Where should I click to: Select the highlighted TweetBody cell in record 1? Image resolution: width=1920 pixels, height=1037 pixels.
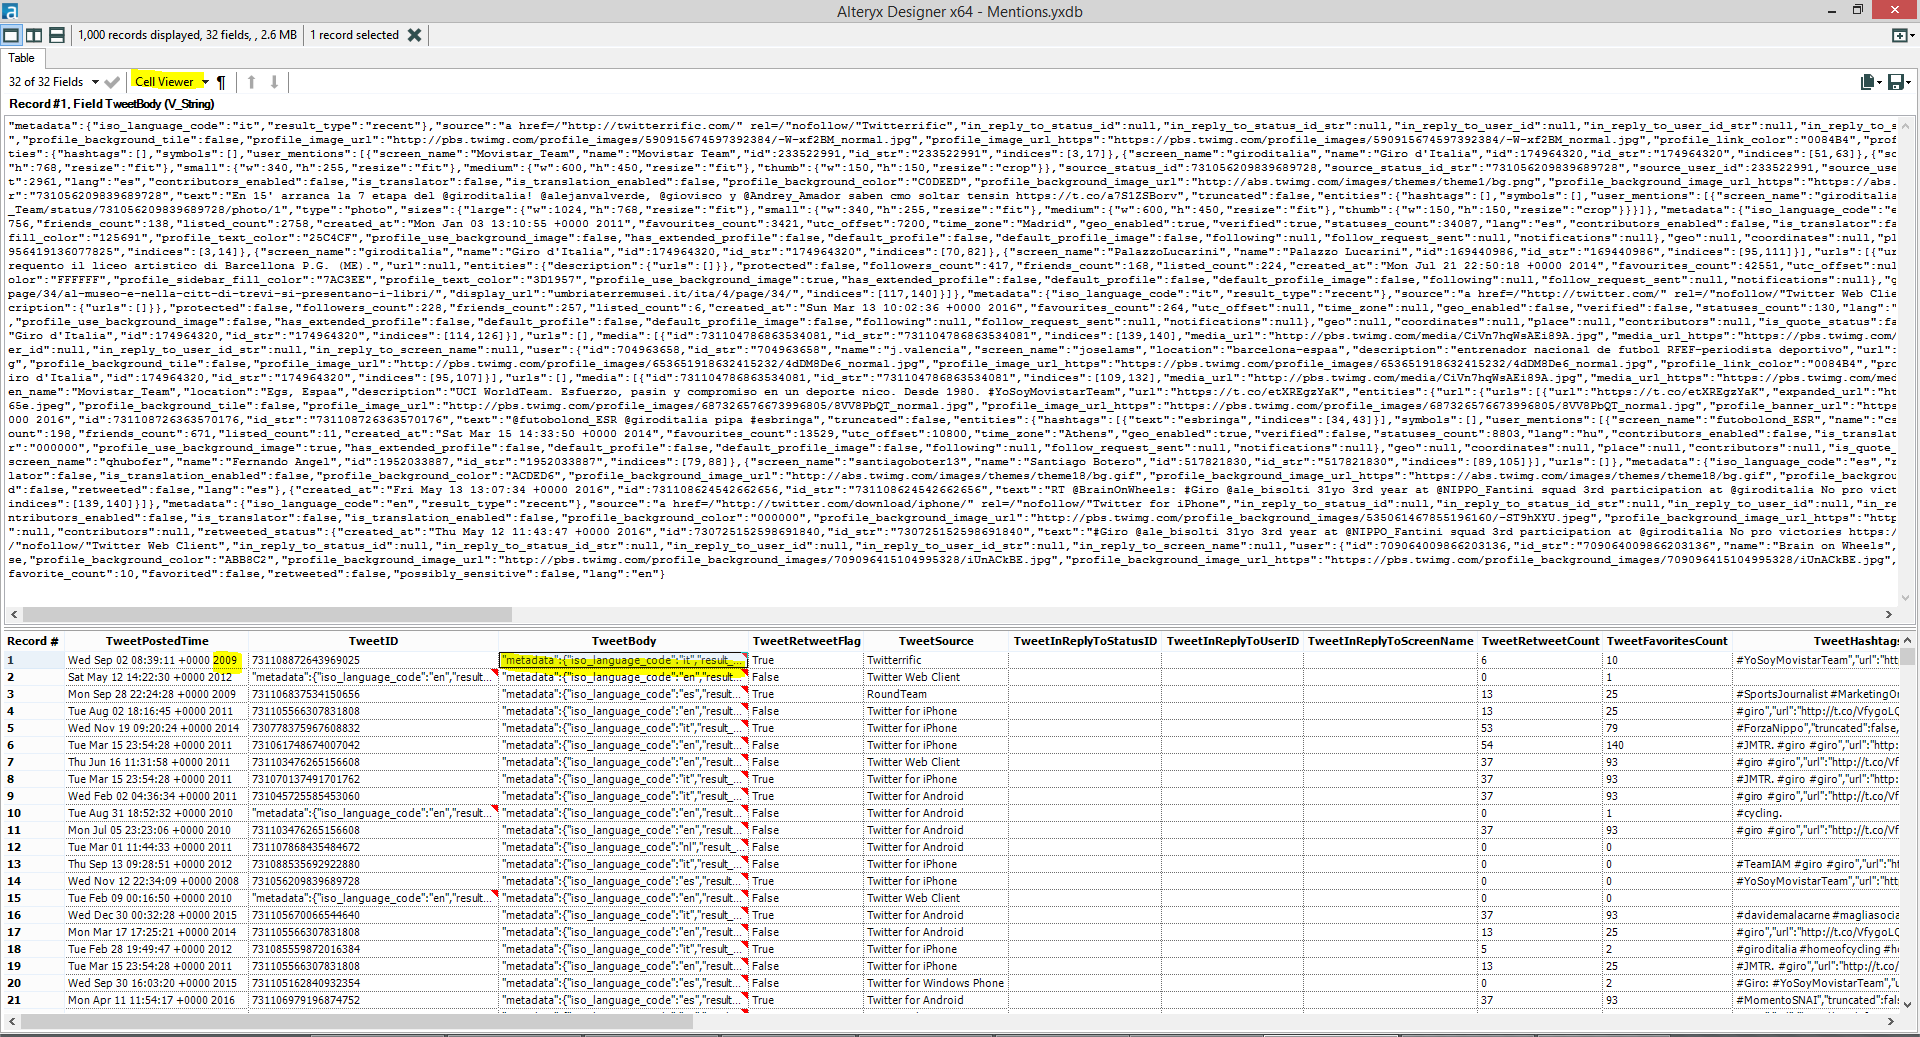(x=624, y=660)
